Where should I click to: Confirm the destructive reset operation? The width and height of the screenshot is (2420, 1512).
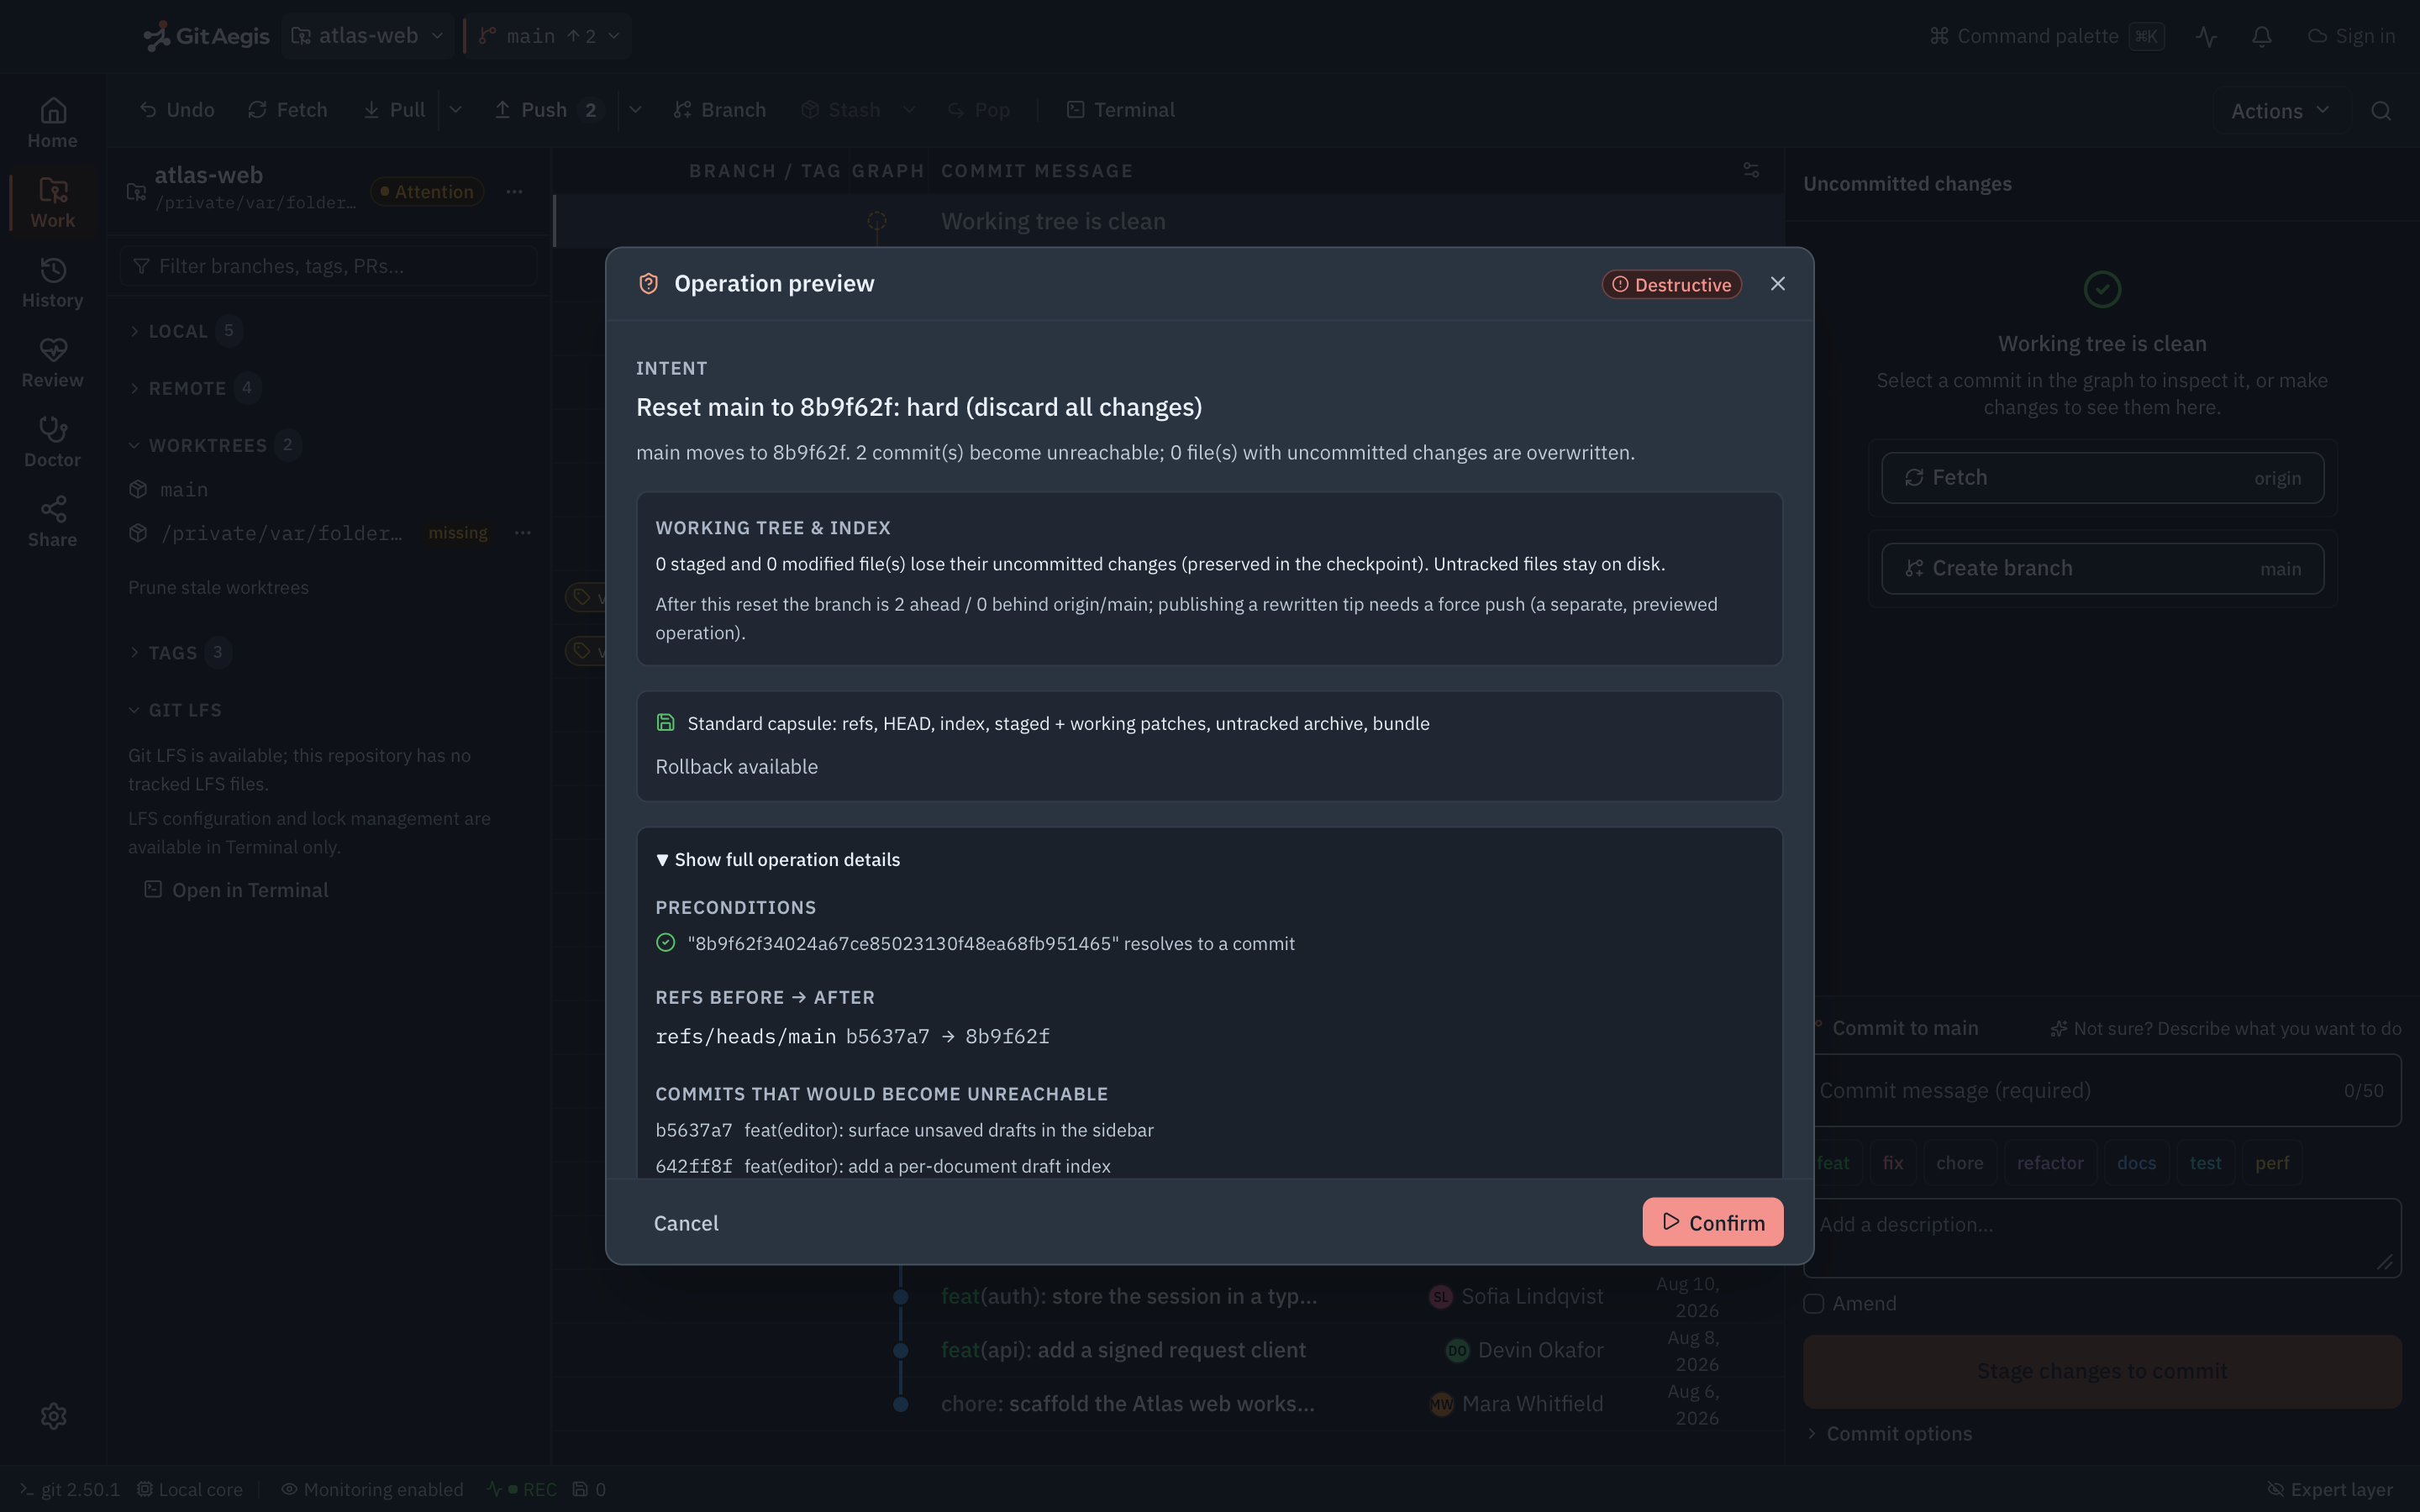(1712, 1222)
